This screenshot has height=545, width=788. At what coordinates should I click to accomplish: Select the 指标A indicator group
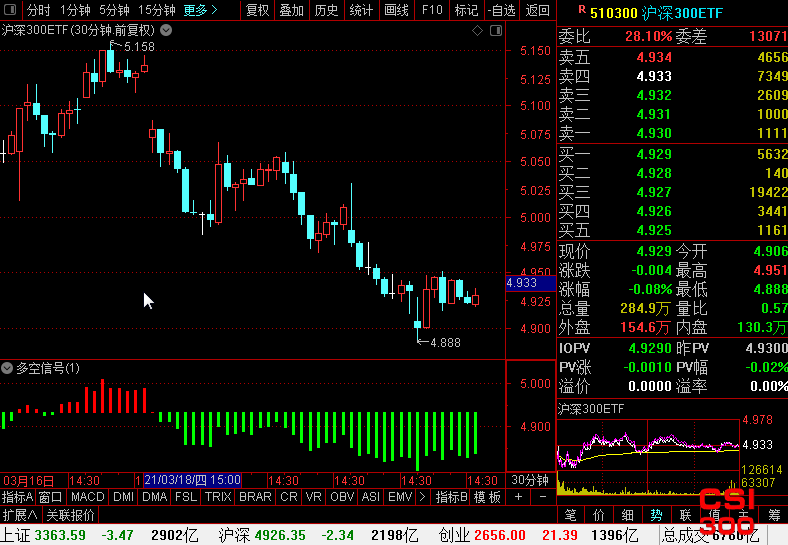(18, 497)
